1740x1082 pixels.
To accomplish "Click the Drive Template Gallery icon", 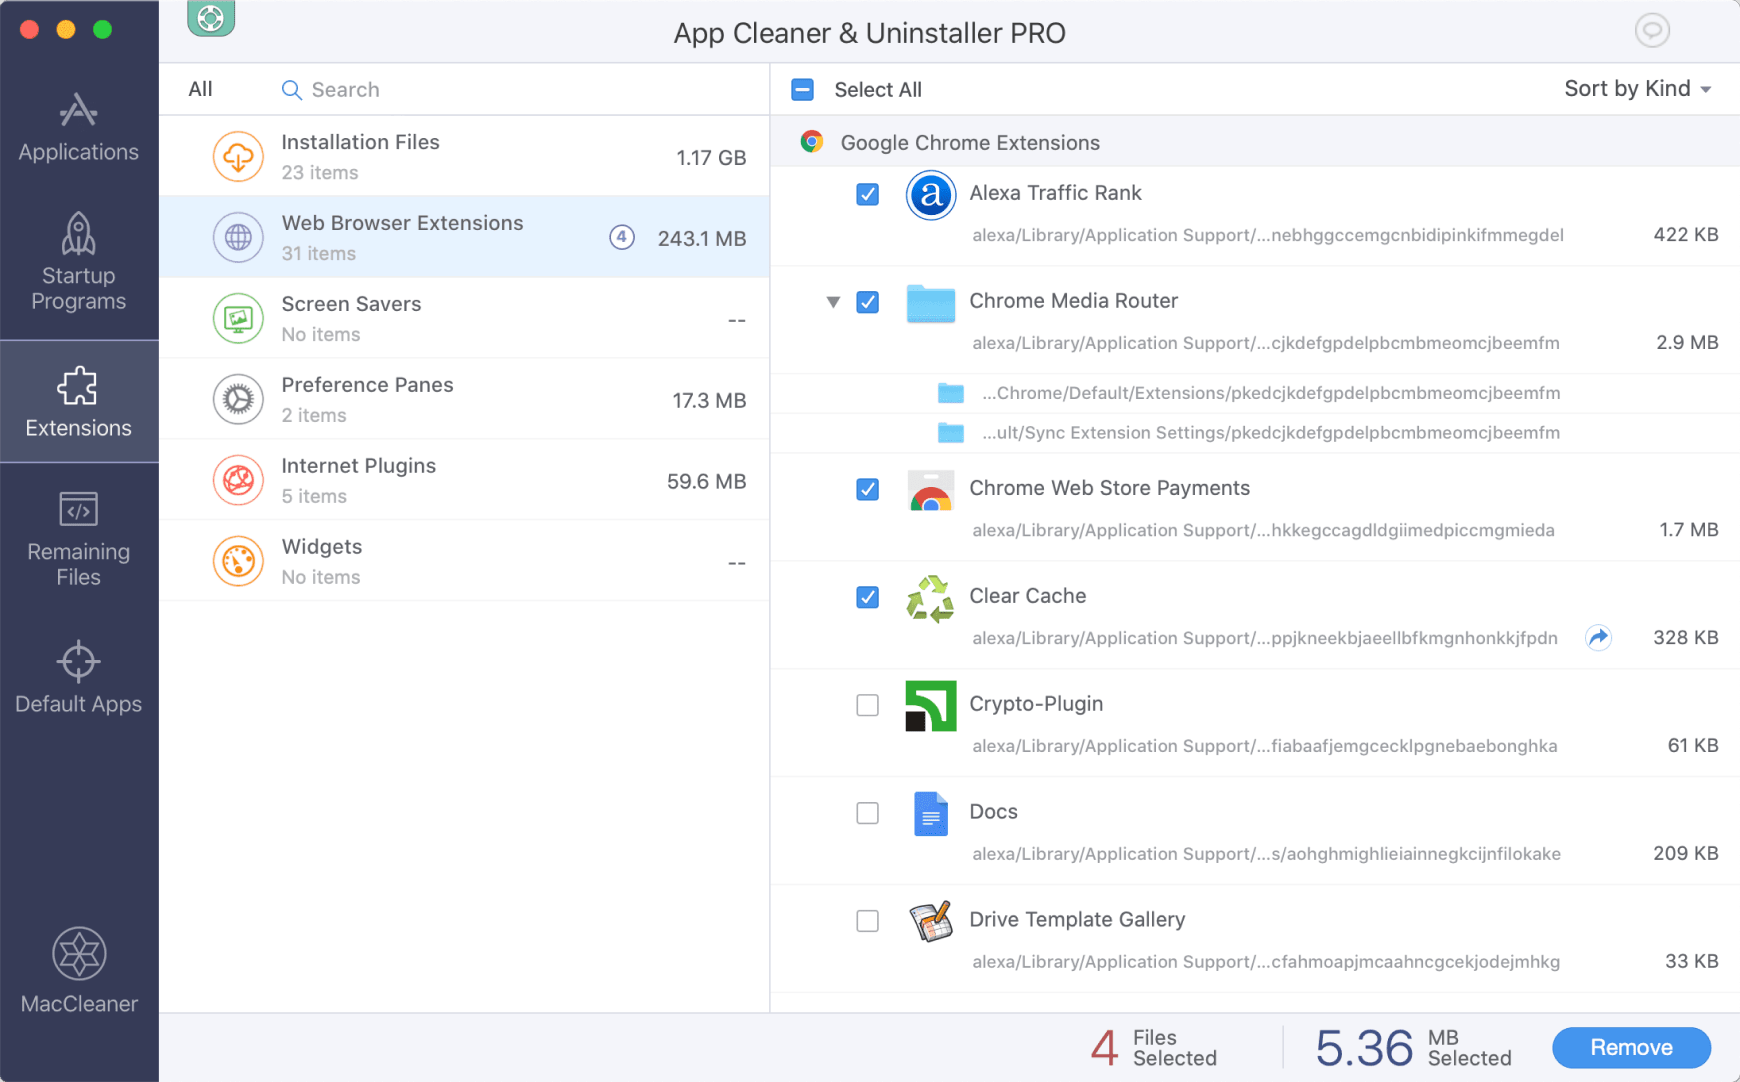I will tap(931, 922).
